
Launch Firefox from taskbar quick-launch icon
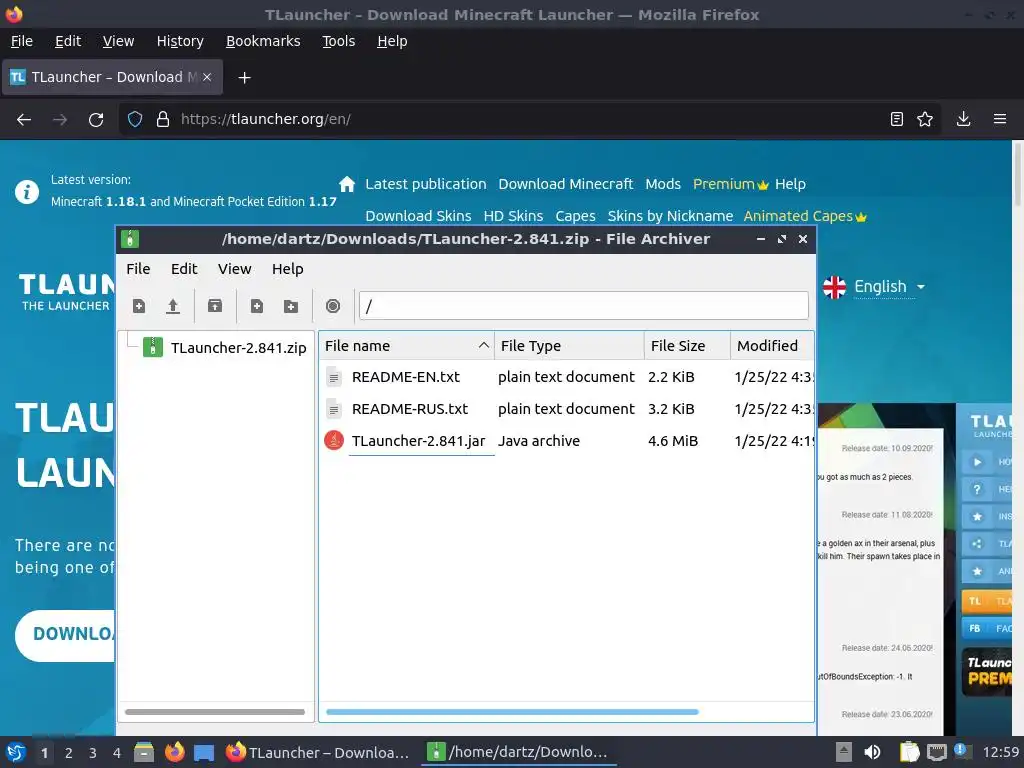(x=174, y=752)
